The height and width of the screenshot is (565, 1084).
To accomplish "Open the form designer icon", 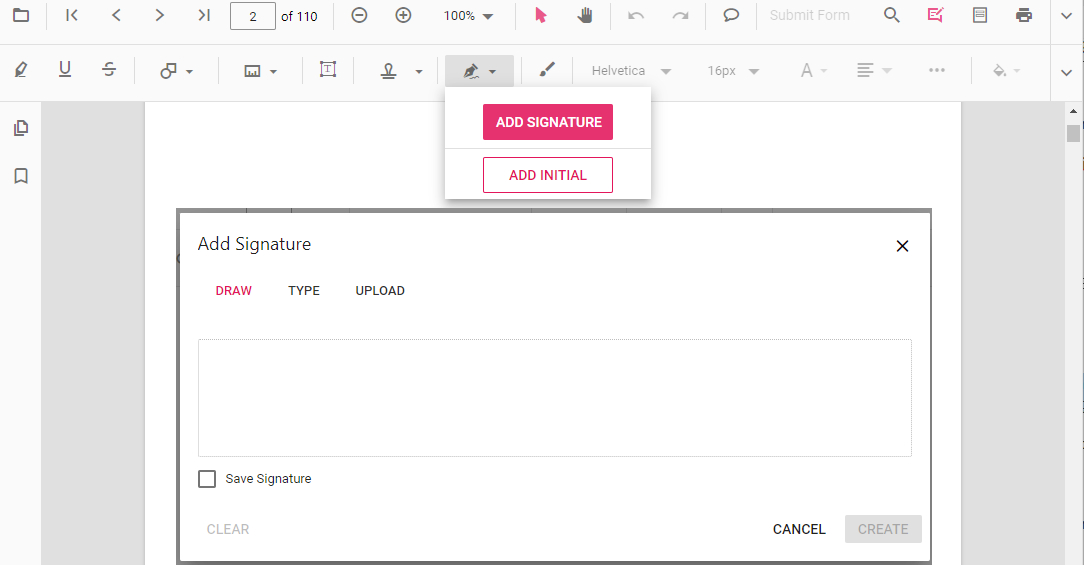I will pyautogui.click(x=980, y=15).
